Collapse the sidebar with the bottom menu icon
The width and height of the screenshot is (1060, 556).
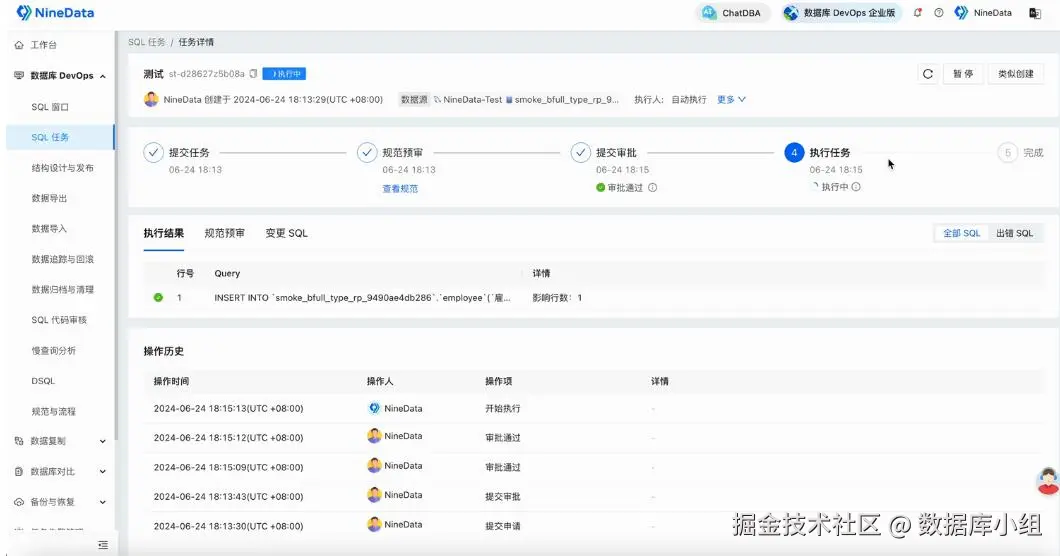pyautogui.click(x=103, y=545)
